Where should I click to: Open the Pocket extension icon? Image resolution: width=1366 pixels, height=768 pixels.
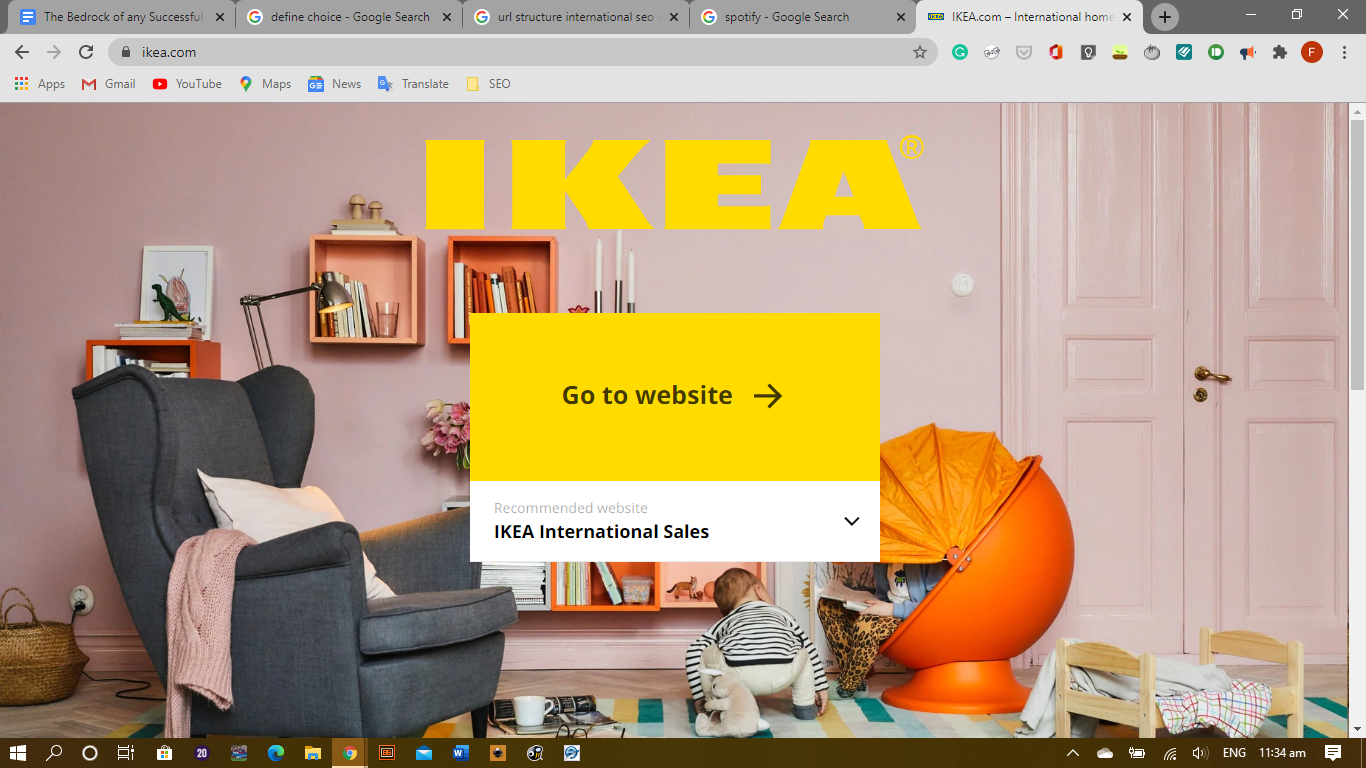(1024, 52)
